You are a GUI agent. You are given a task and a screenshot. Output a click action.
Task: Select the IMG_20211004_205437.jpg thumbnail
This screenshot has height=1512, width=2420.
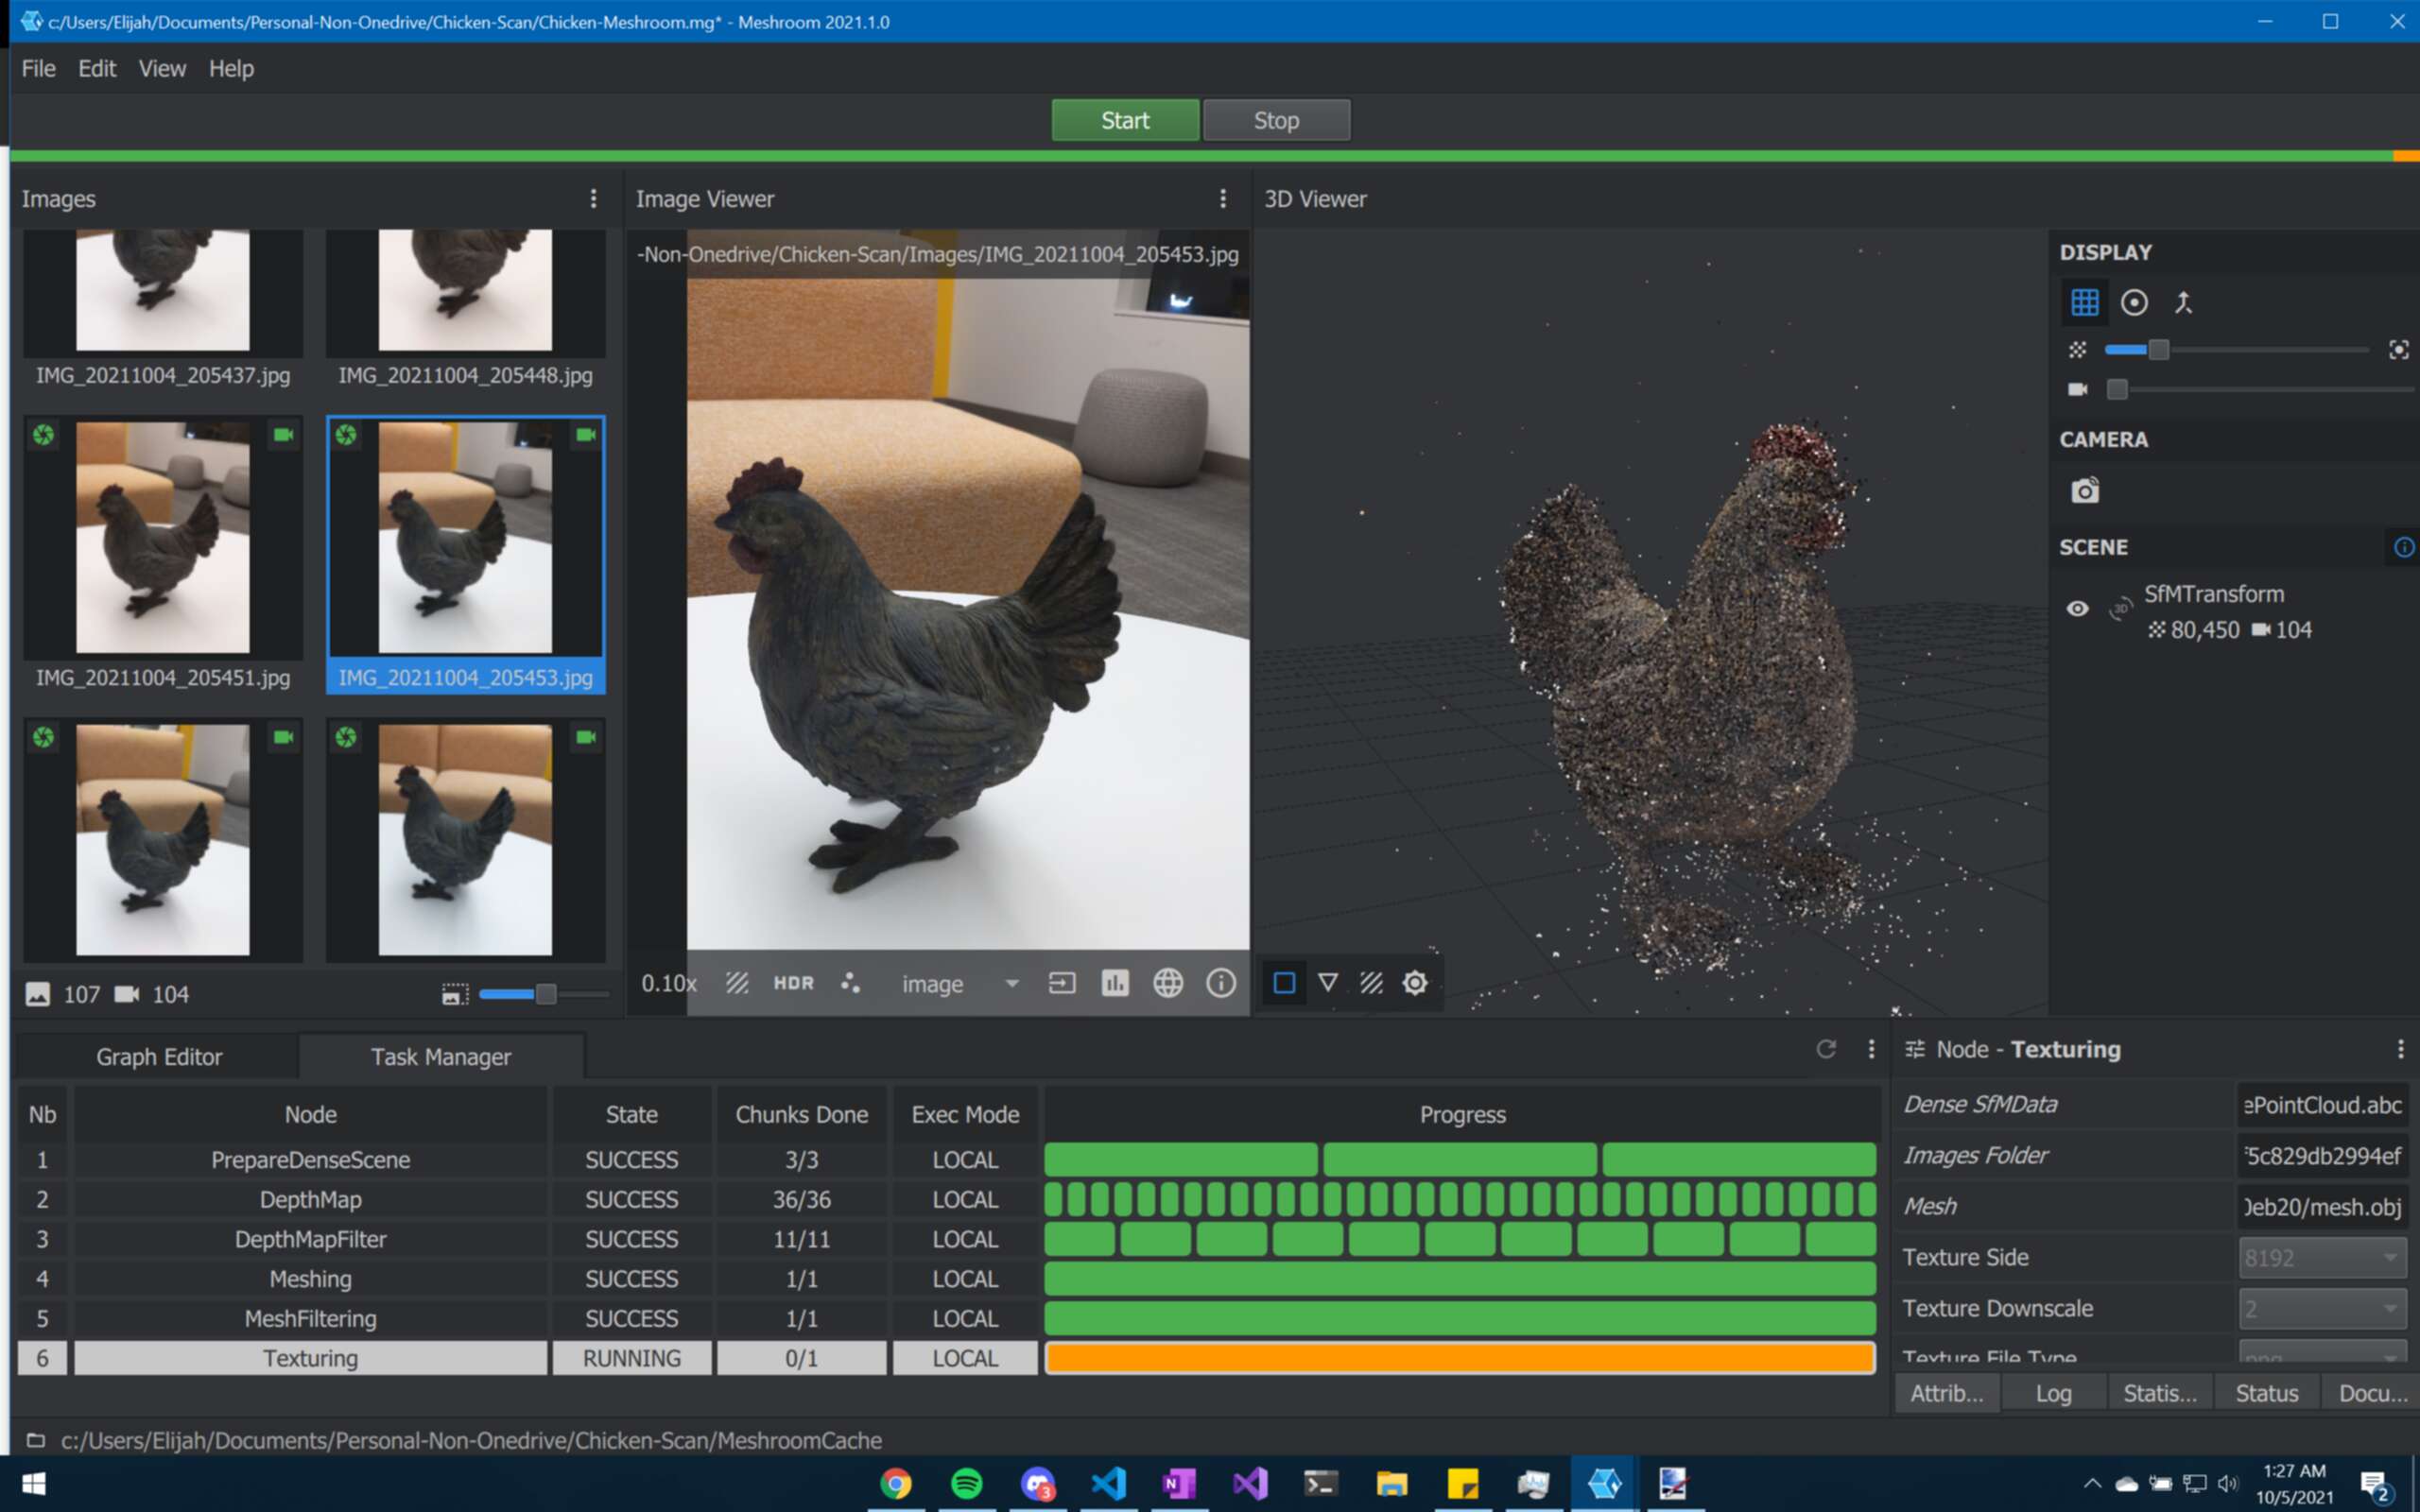coord(163,309)
